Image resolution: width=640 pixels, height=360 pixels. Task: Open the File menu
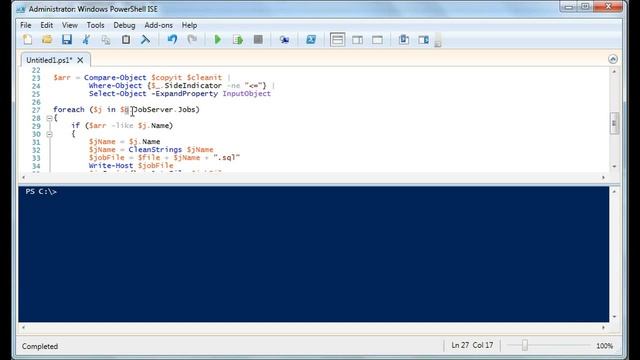point(26,25)
